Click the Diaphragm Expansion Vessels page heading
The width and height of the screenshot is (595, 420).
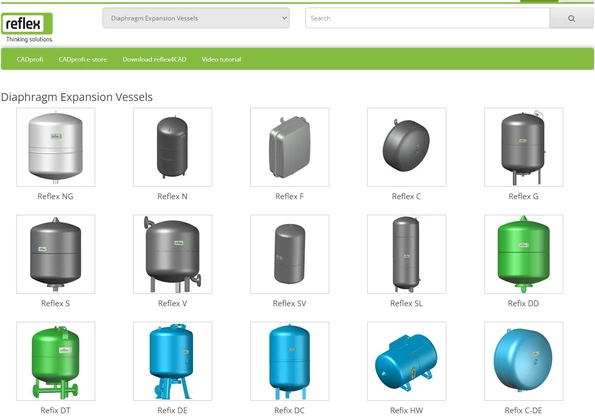77,97
